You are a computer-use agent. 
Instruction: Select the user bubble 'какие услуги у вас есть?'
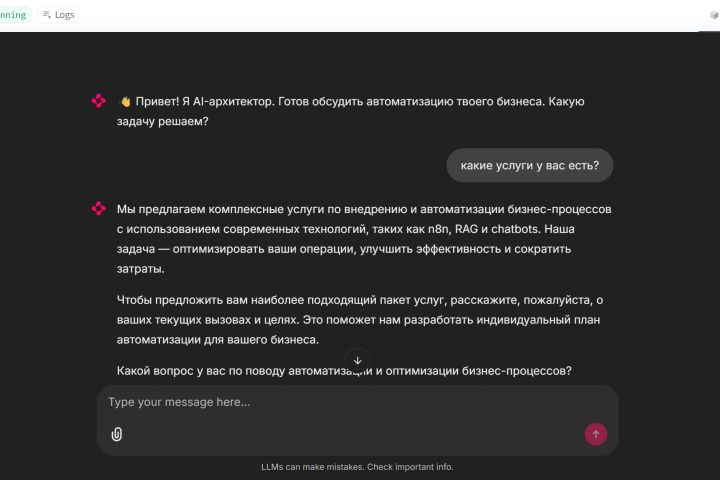click(x=529, y=165)
